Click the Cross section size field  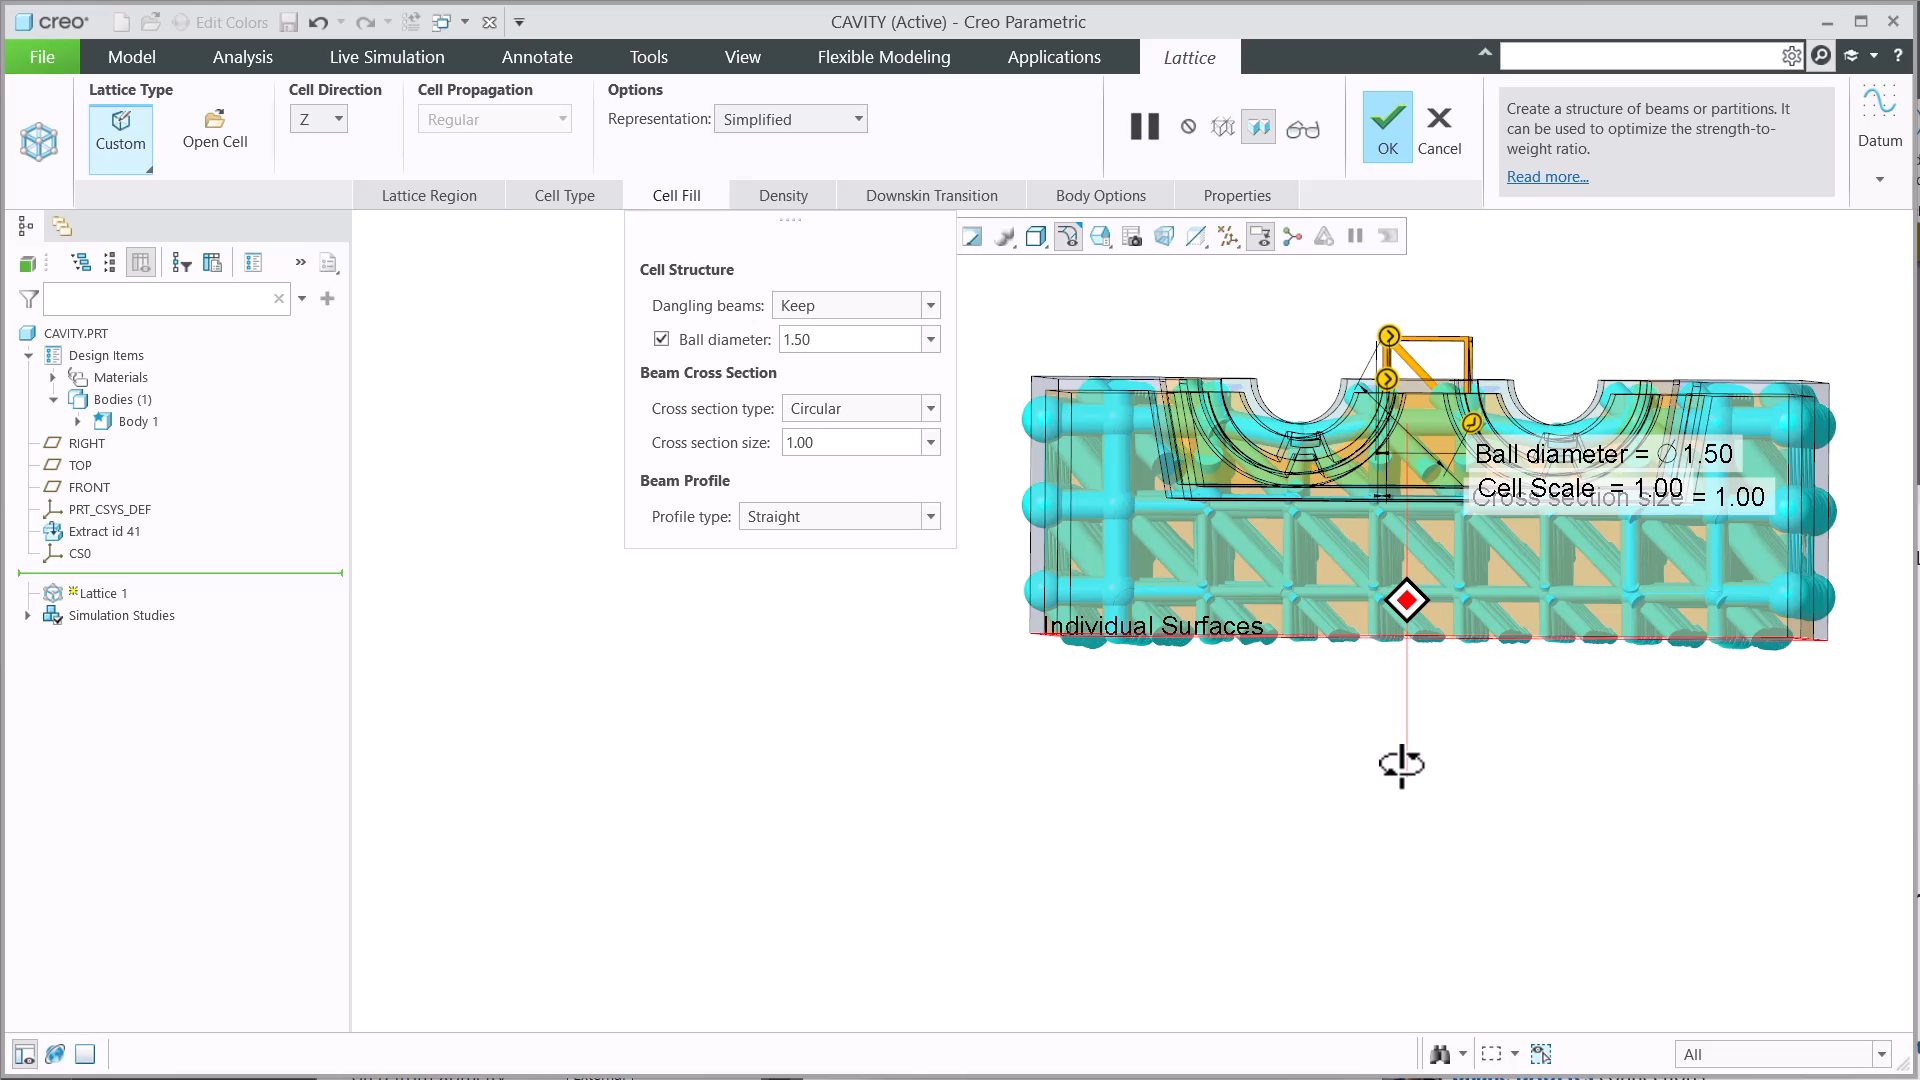[851, 443]
